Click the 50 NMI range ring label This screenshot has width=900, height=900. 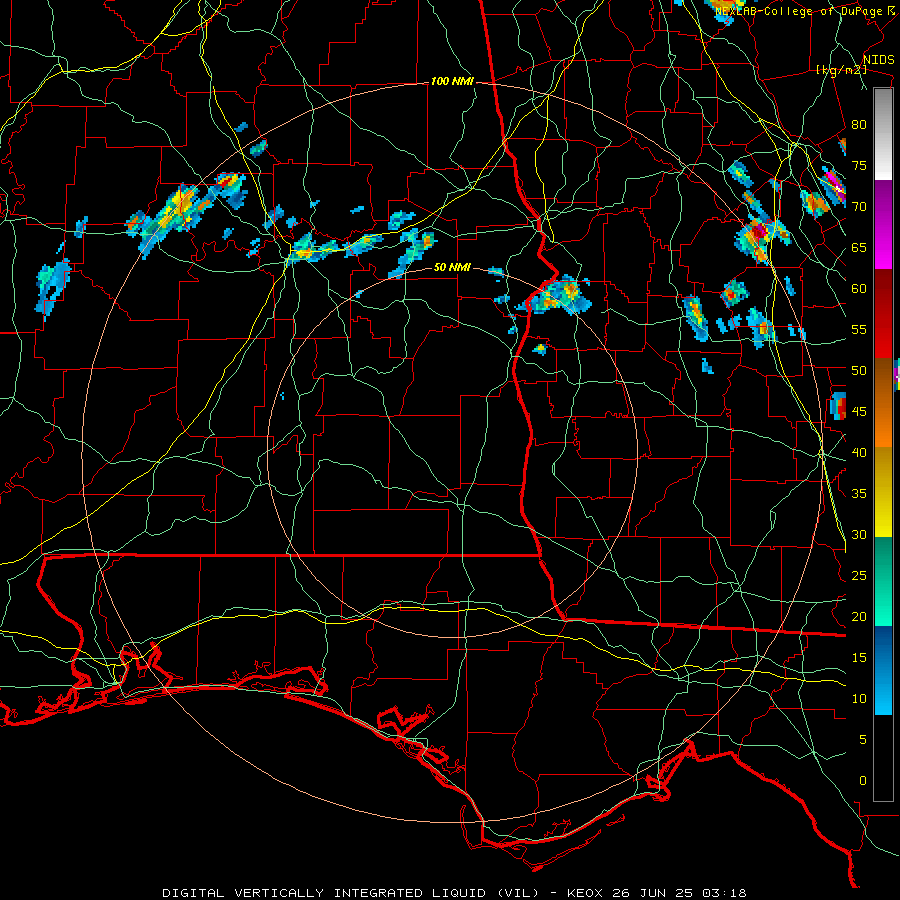pos(452,267)
